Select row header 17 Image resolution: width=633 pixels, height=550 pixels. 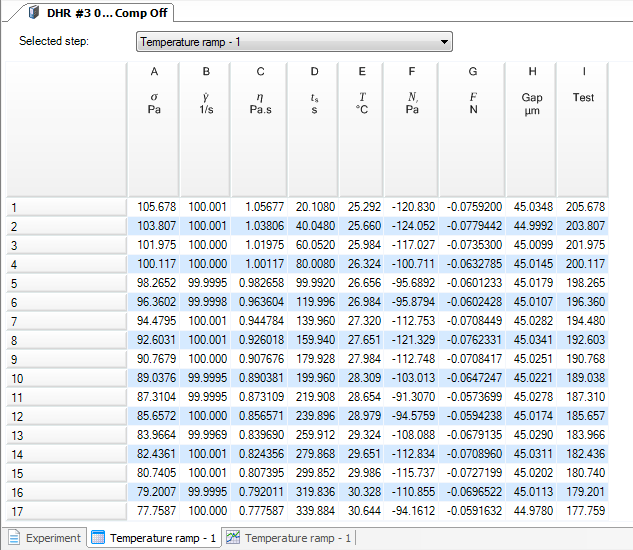[x=67, y=511]
